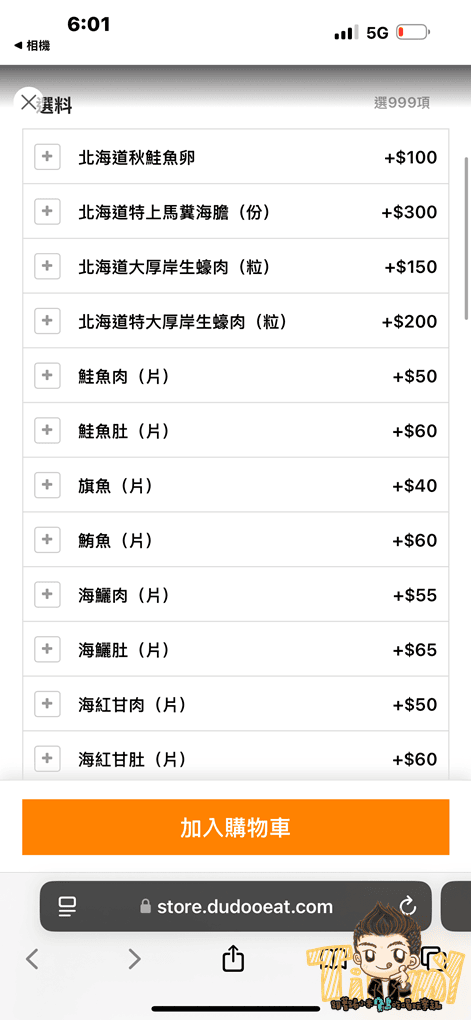Click the page scrollbar on right edge
Viewport: 471px width, 1020px height.
click(x=466, y=237)
